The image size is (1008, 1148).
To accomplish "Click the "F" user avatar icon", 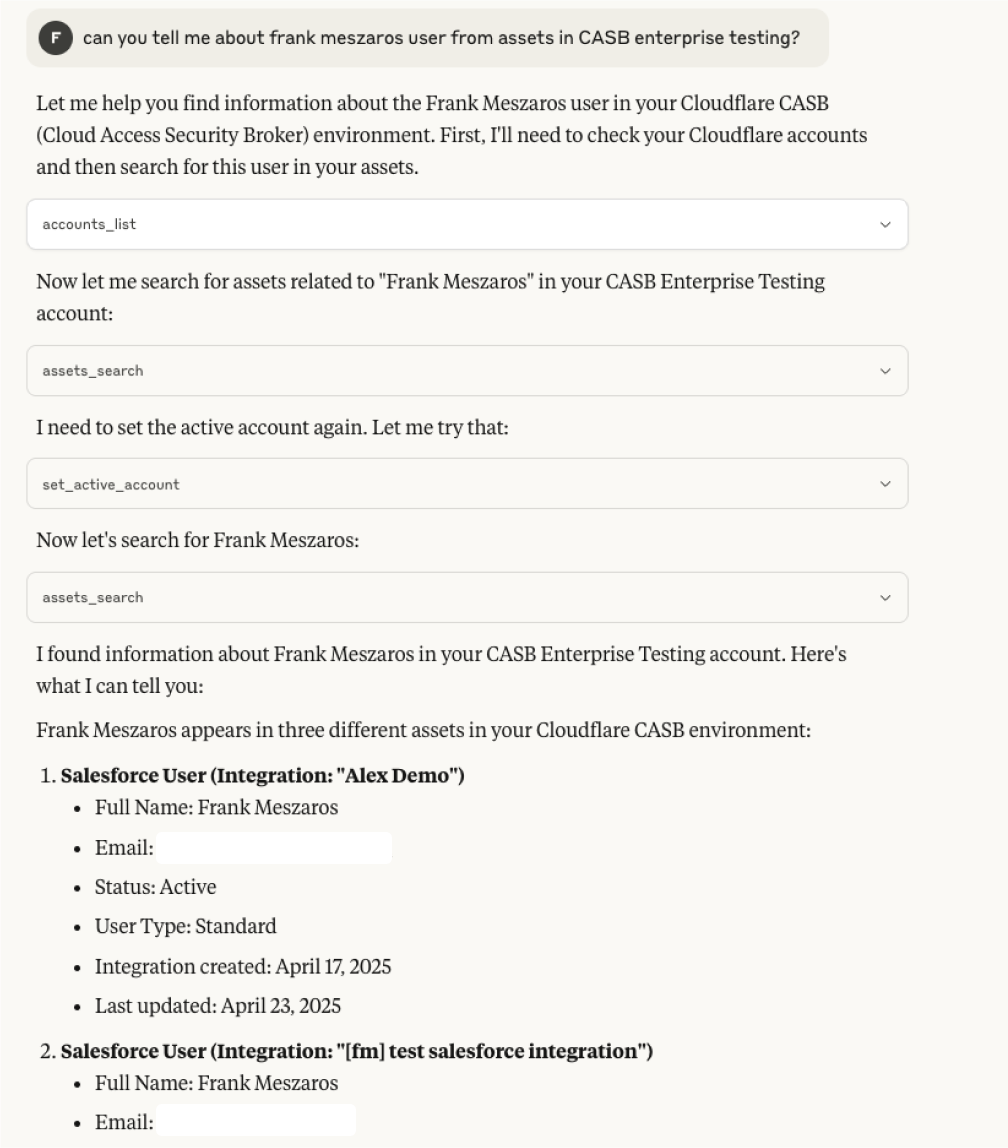I will click(56, 39).
